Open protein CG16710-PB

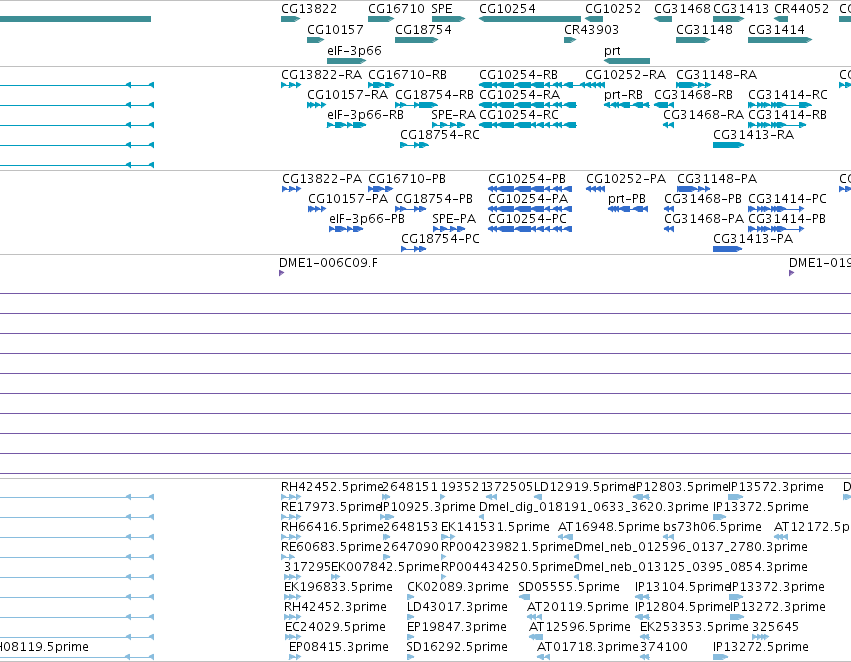[407, 179]
